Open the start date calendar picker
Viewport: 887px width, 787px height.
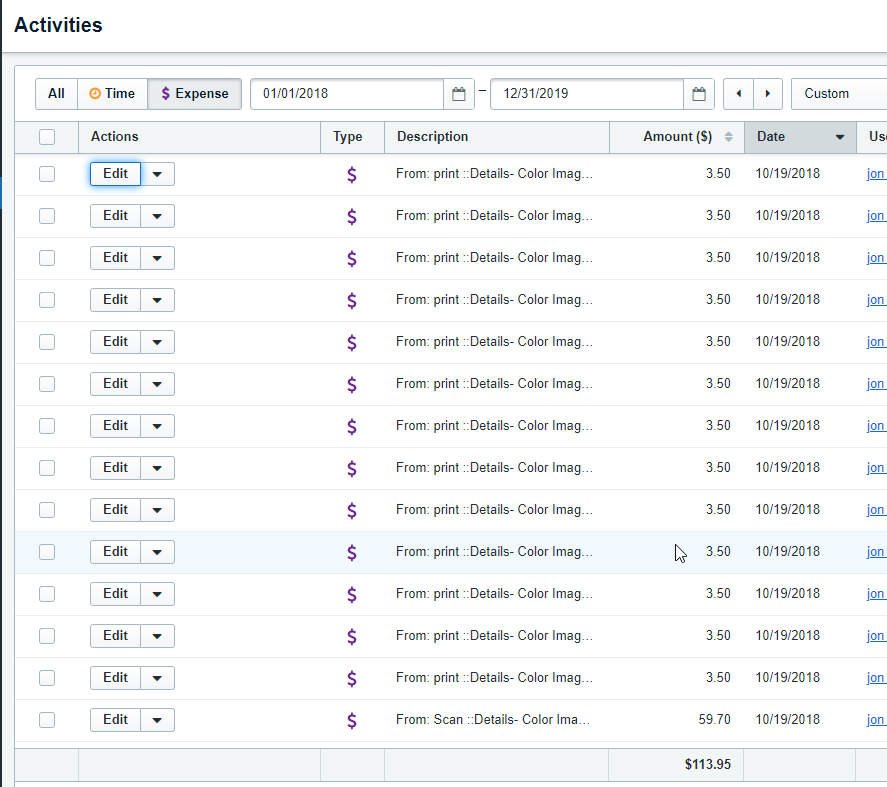(x=459, y=94)
